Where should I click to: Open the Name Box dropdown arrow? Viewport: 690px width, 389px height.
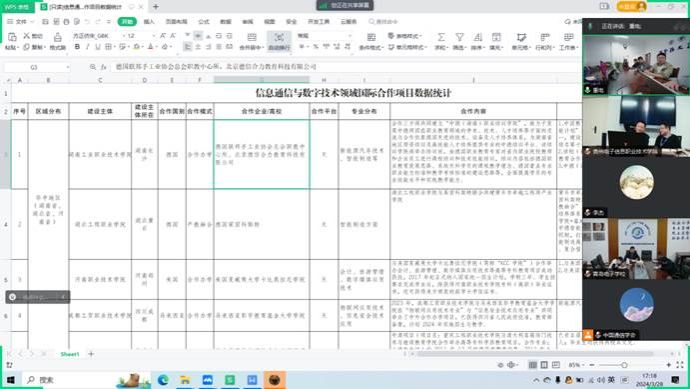point(68,67)
